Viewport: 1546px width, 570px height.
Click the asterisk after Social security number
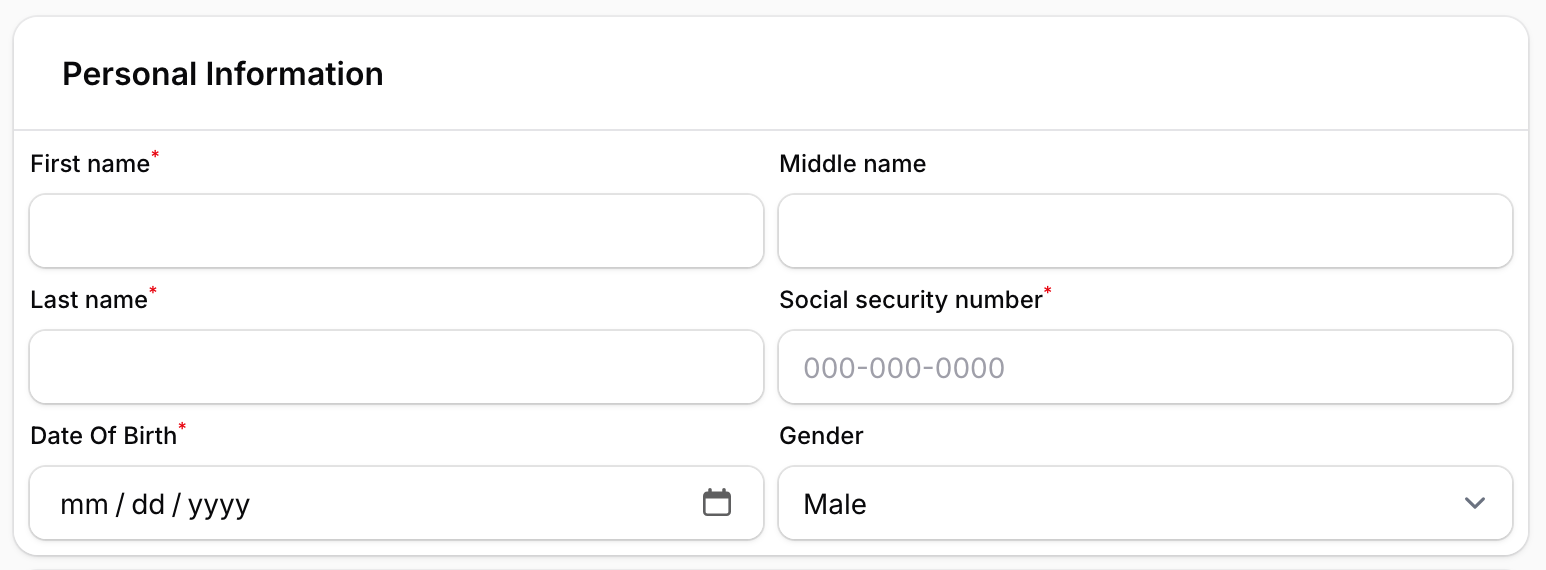coord(1048,292)
